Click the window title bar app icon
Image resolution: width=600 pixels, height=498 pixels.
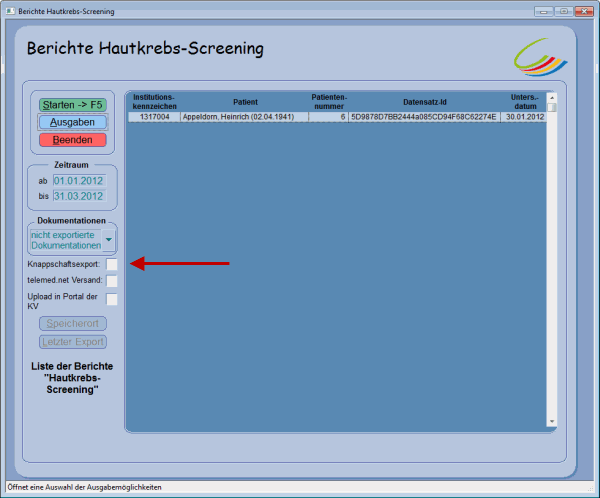[9, 10]
